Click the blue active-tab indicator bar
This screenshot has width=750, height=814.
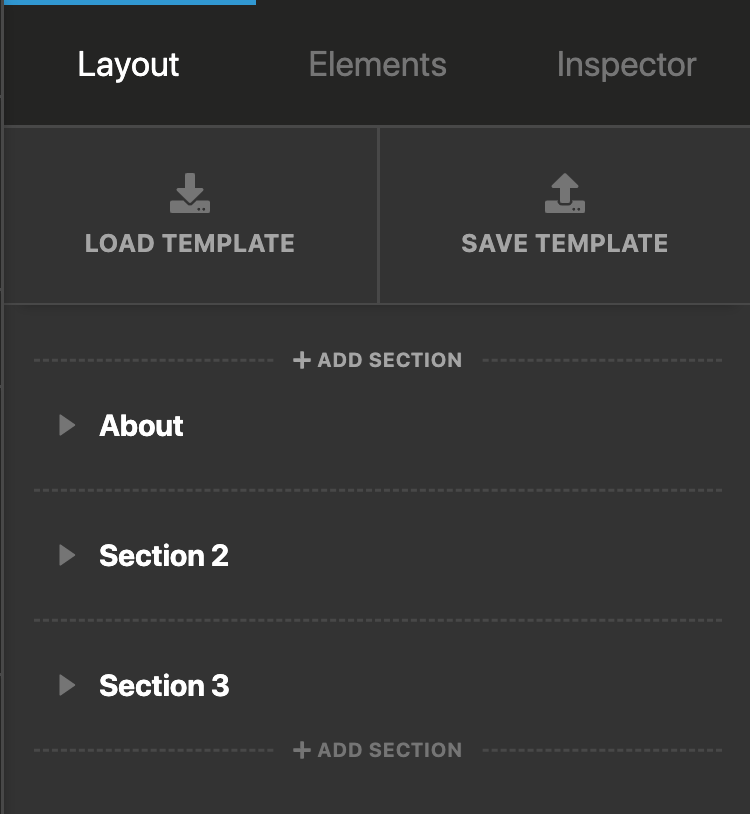pyautogui.click(x=129, y=2)
